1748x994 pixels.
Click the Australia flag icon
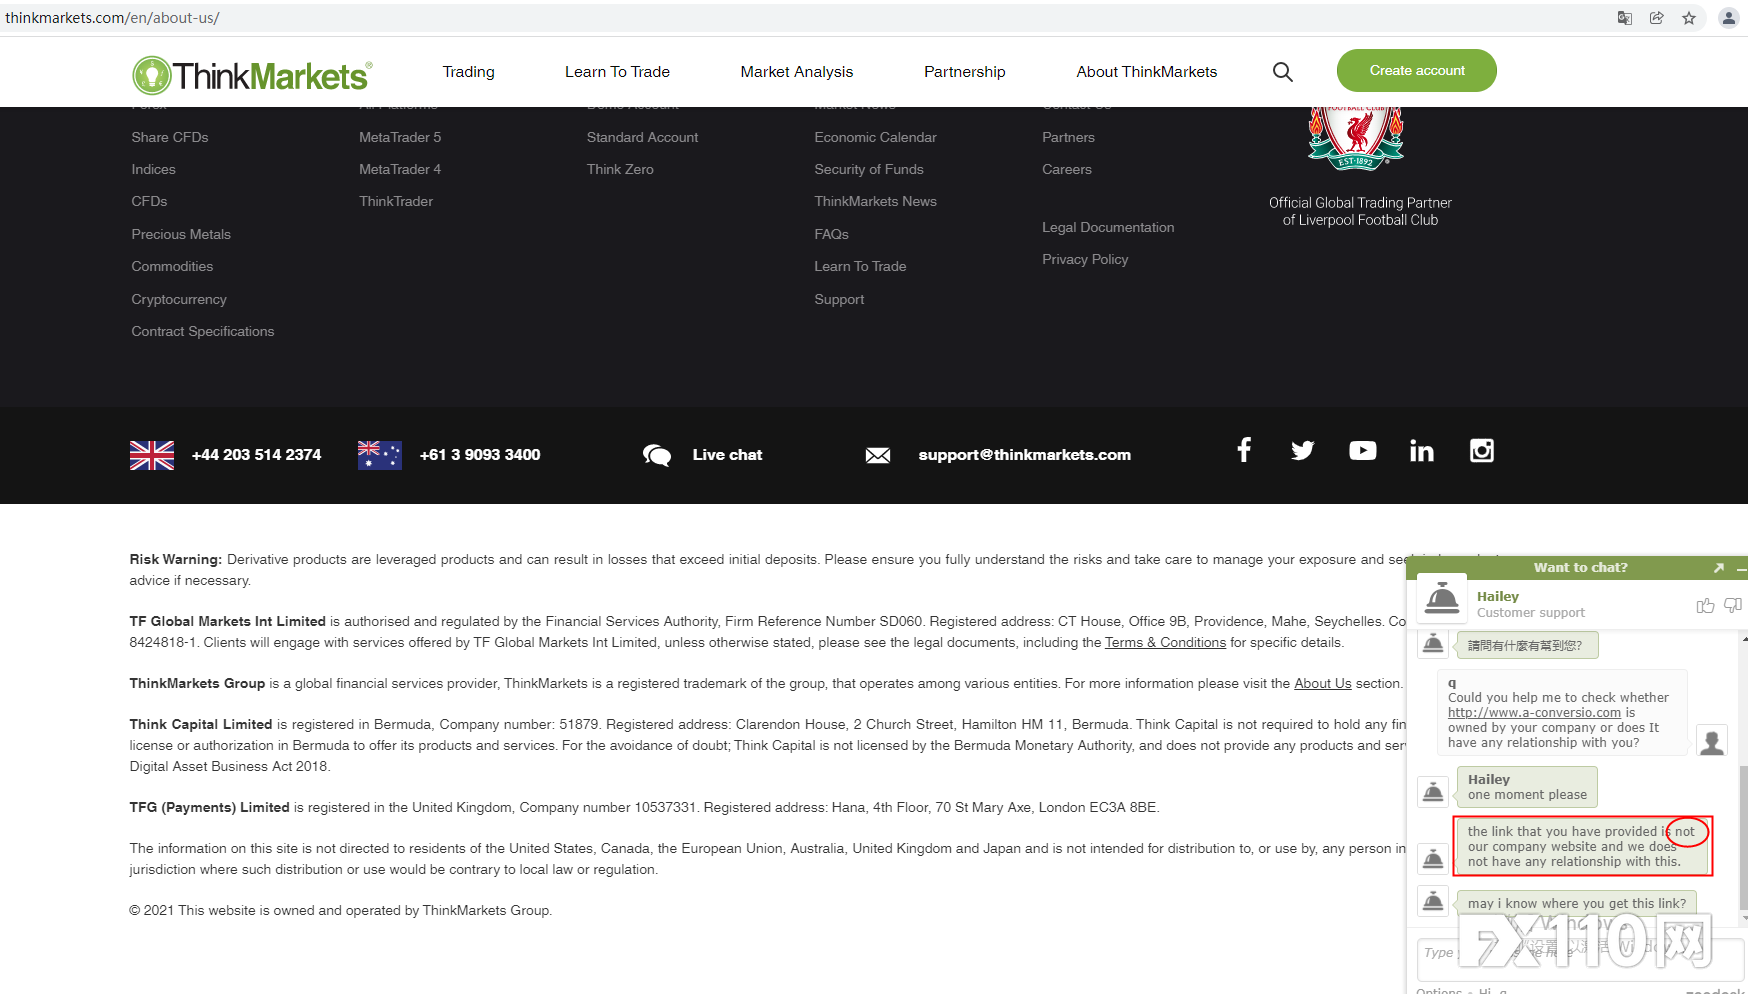point(380,455)
